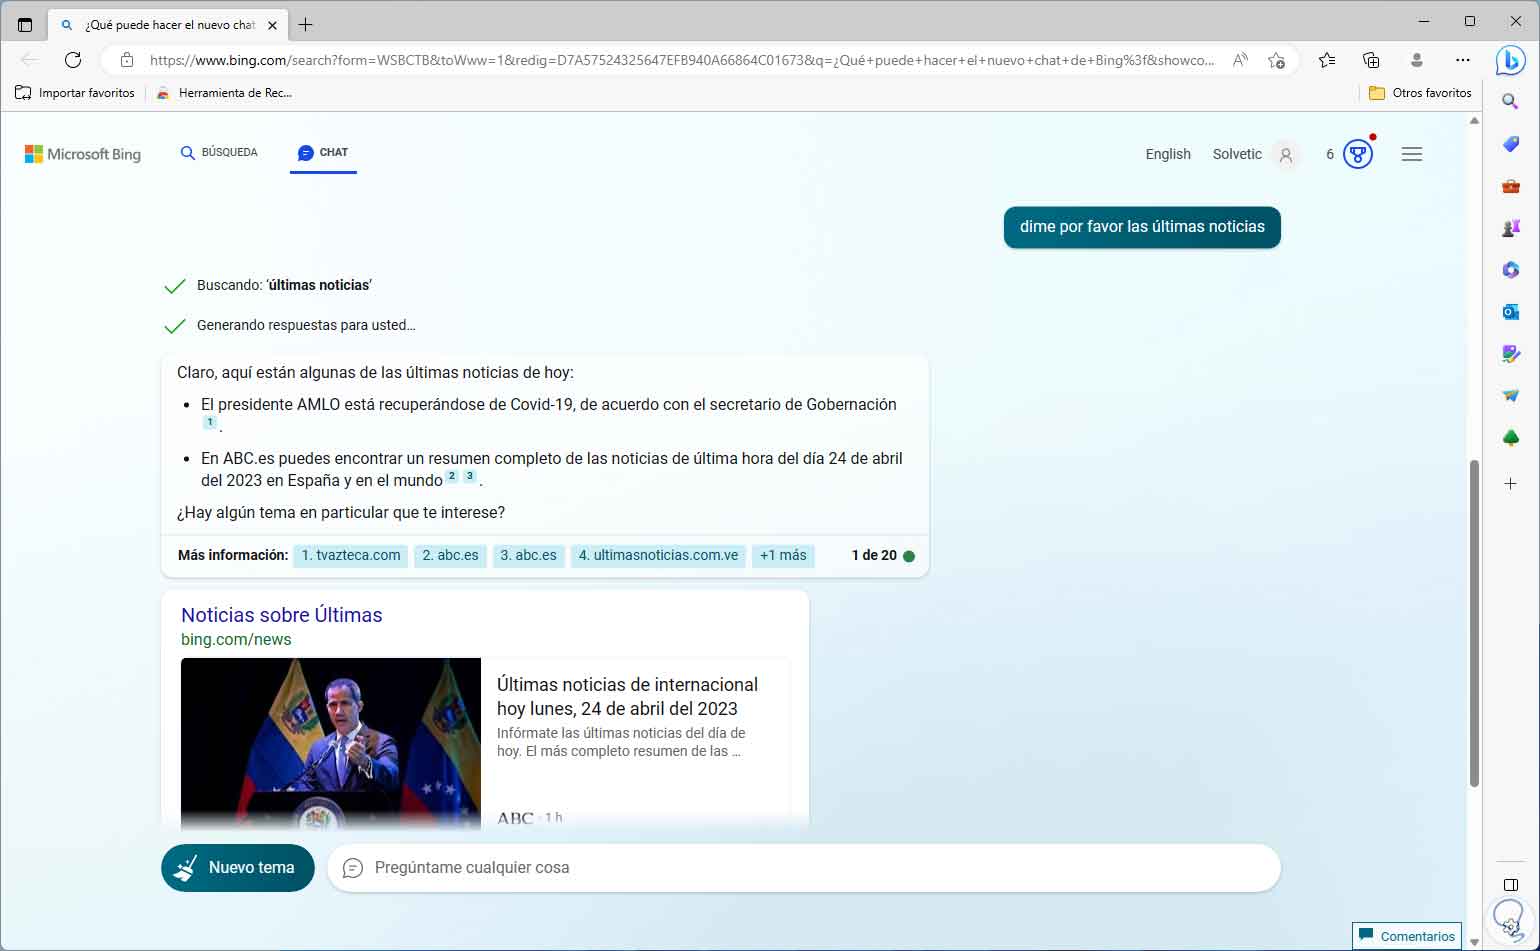View site information lock icon
The image size is (1540, 951).
(127, 60)
